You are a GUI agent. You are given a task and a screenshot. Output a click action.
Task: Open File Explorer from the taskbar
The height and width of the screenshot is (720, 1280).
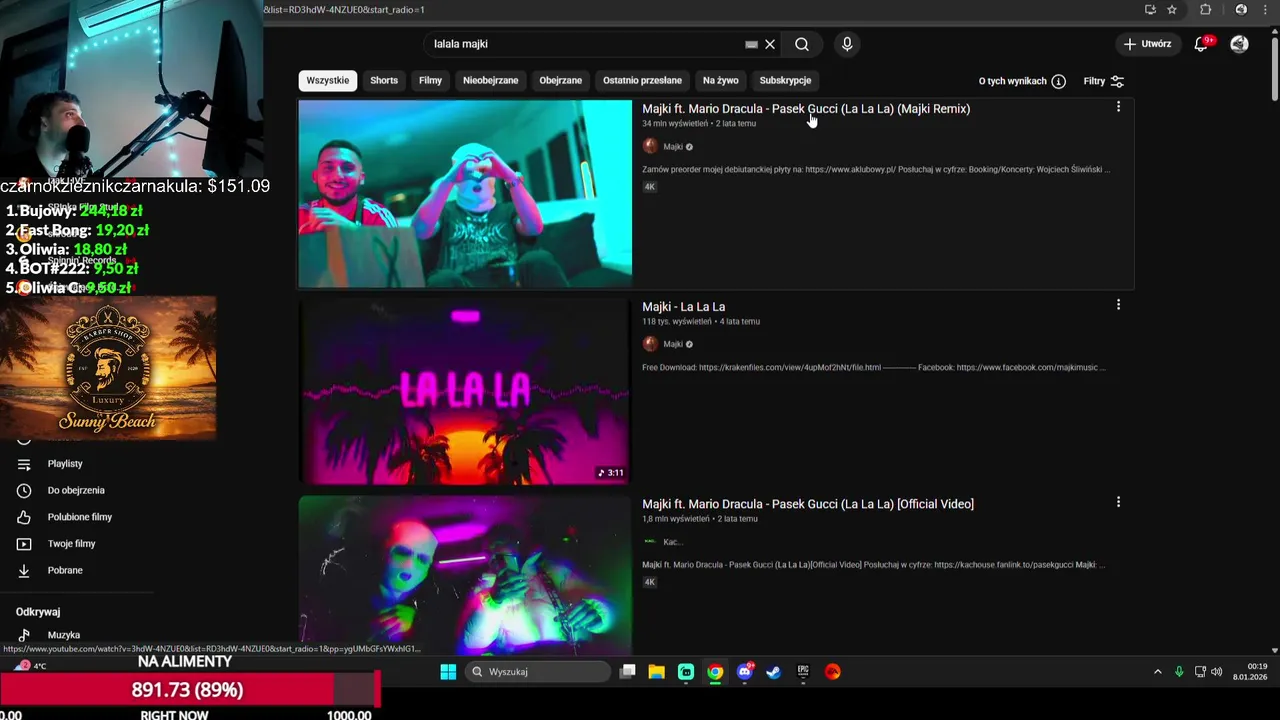coord(656,672)
